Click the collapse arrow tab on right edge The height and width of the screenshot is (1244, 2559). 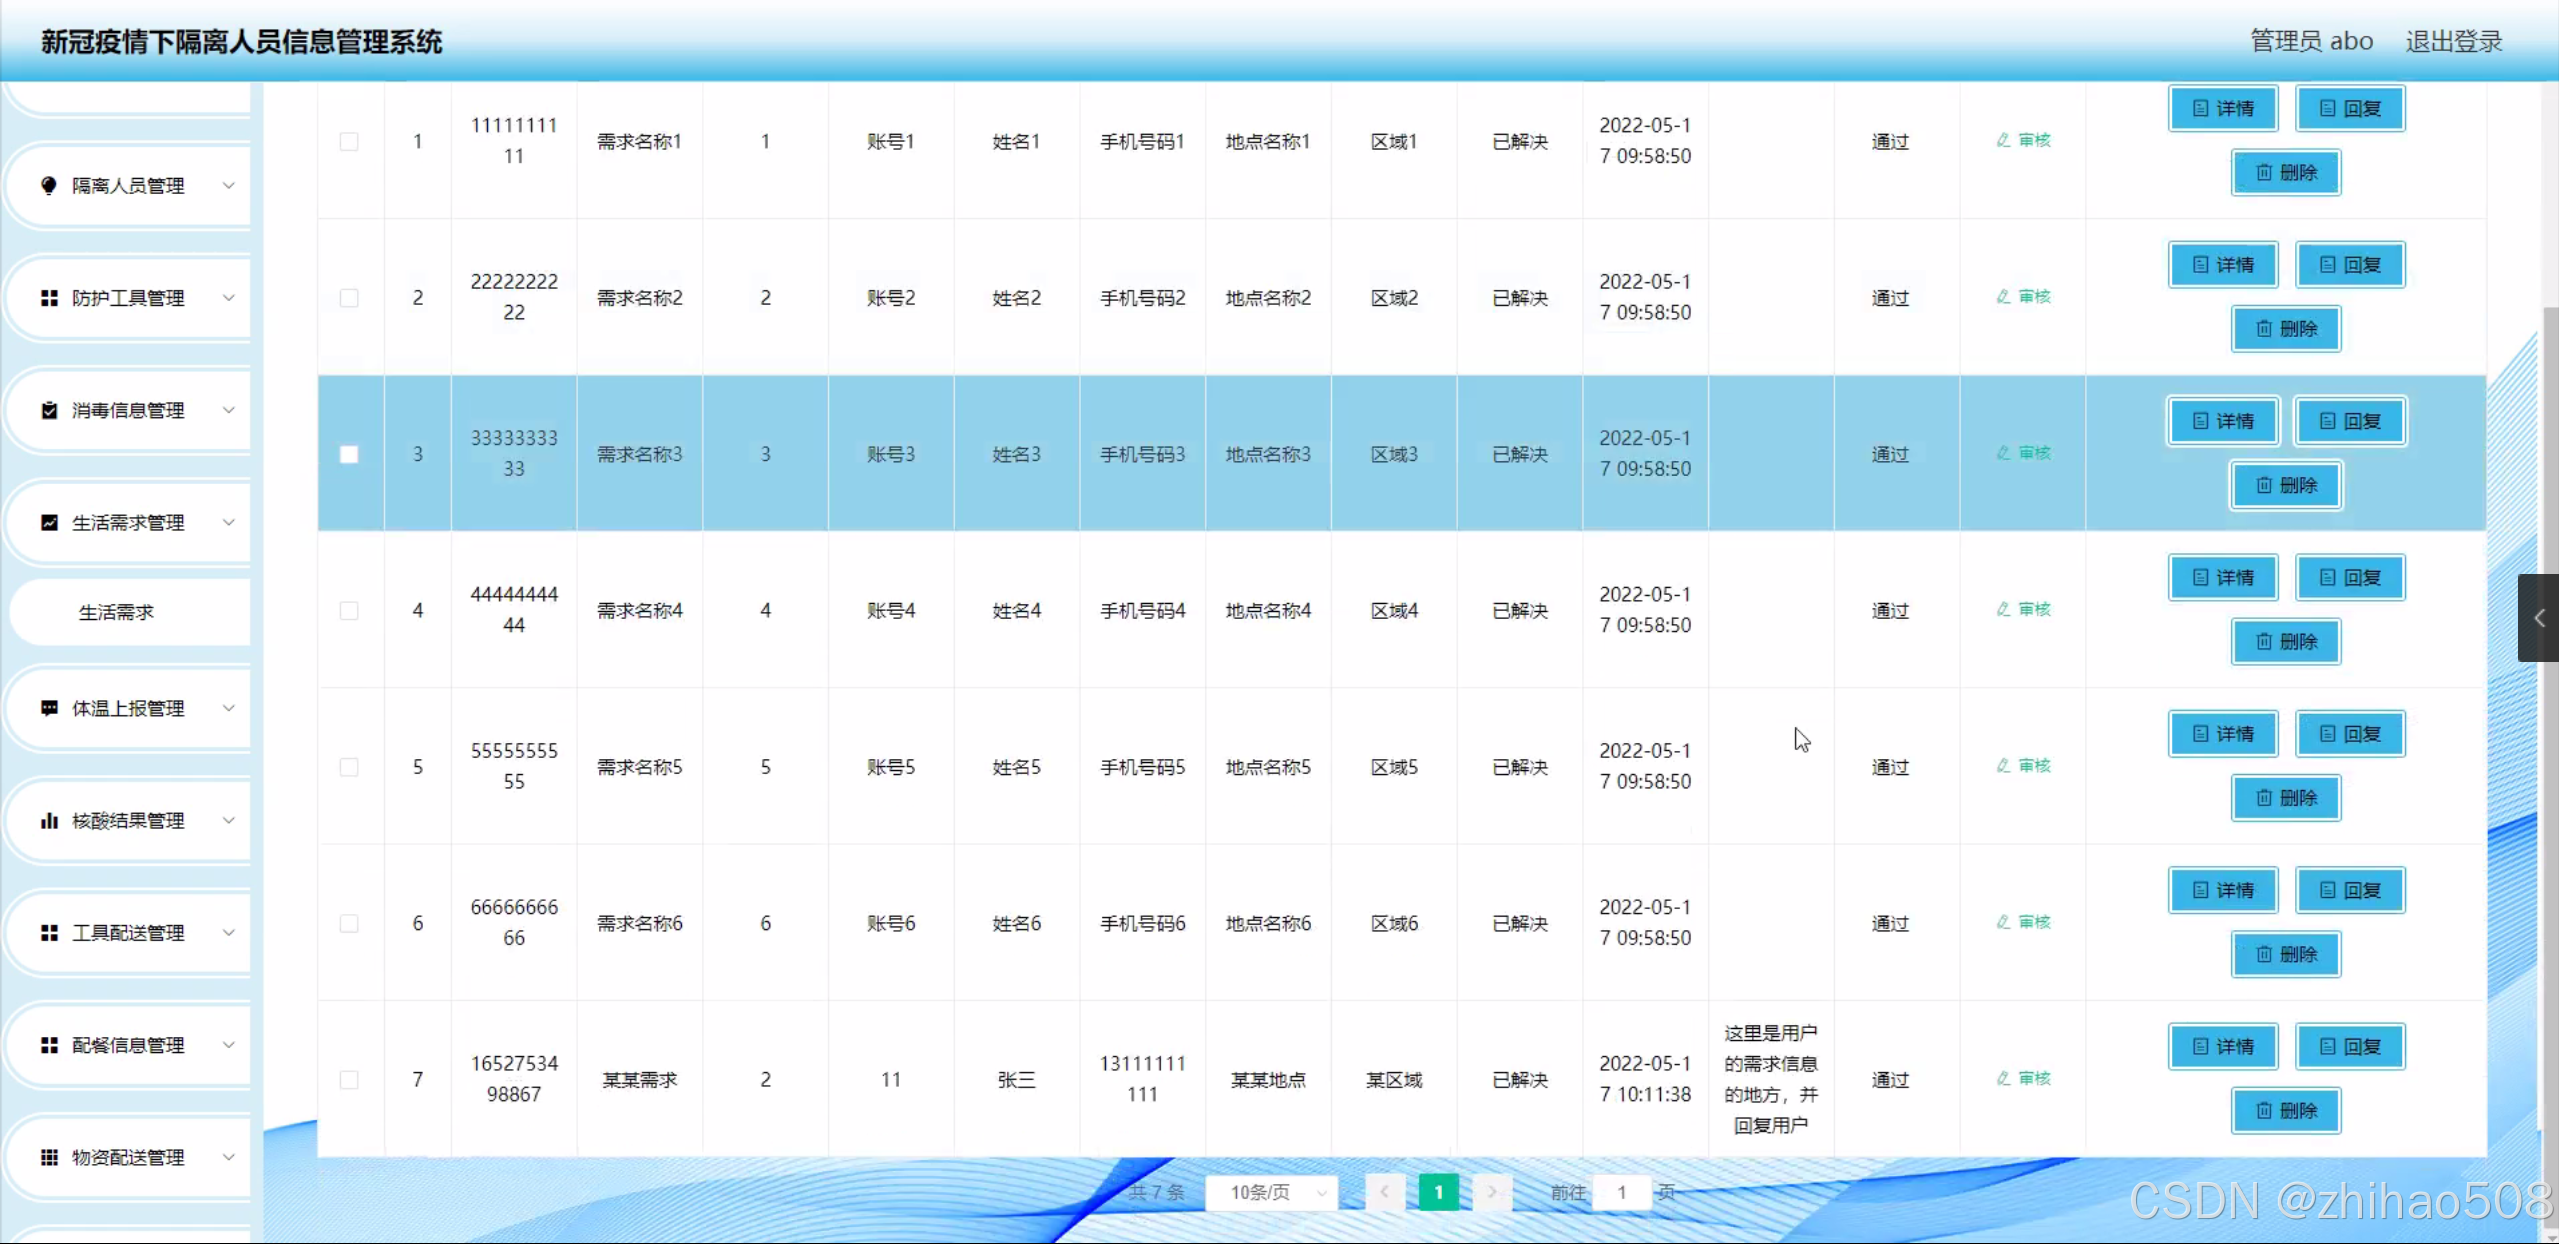point(2538,618)
